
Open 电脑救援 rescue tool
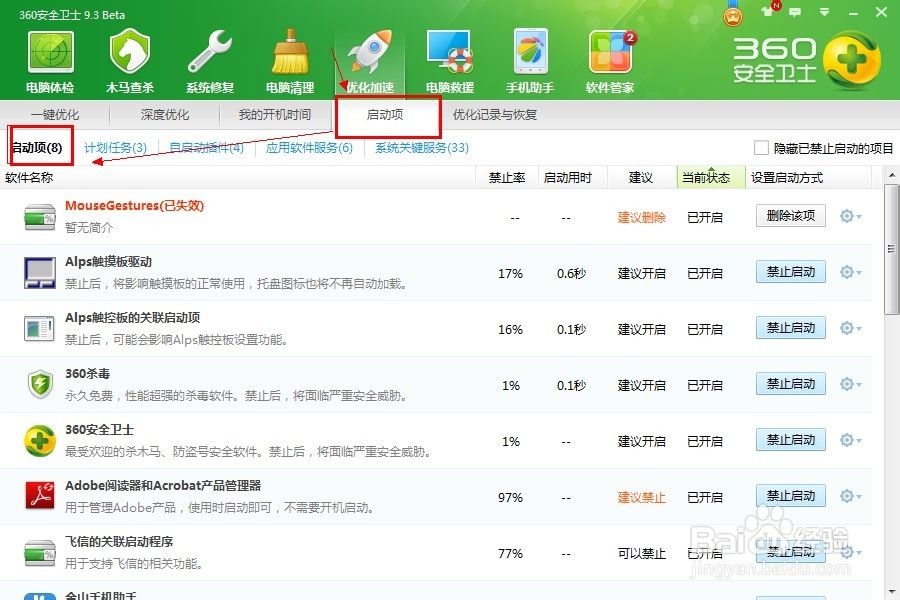[x=449, y=52]
